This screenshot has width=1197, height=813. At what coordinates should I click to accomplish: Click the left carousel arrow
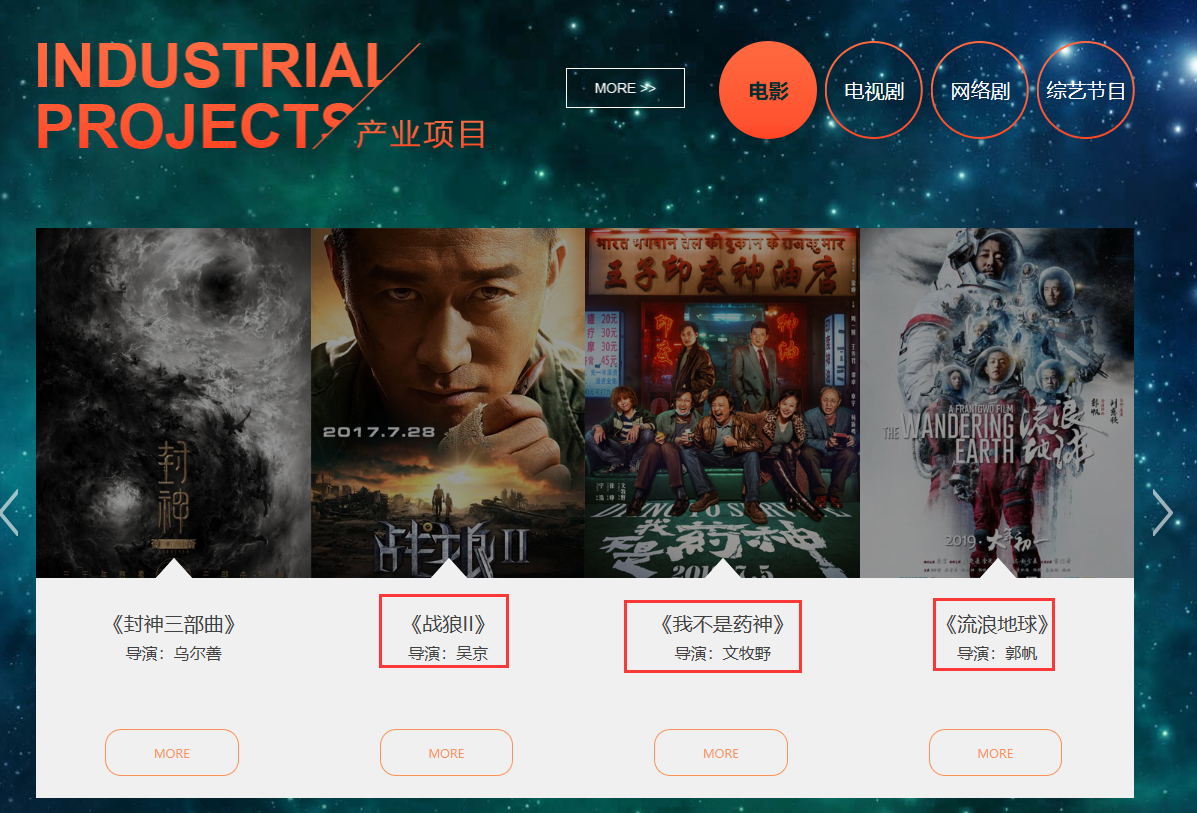click(9, 512)
